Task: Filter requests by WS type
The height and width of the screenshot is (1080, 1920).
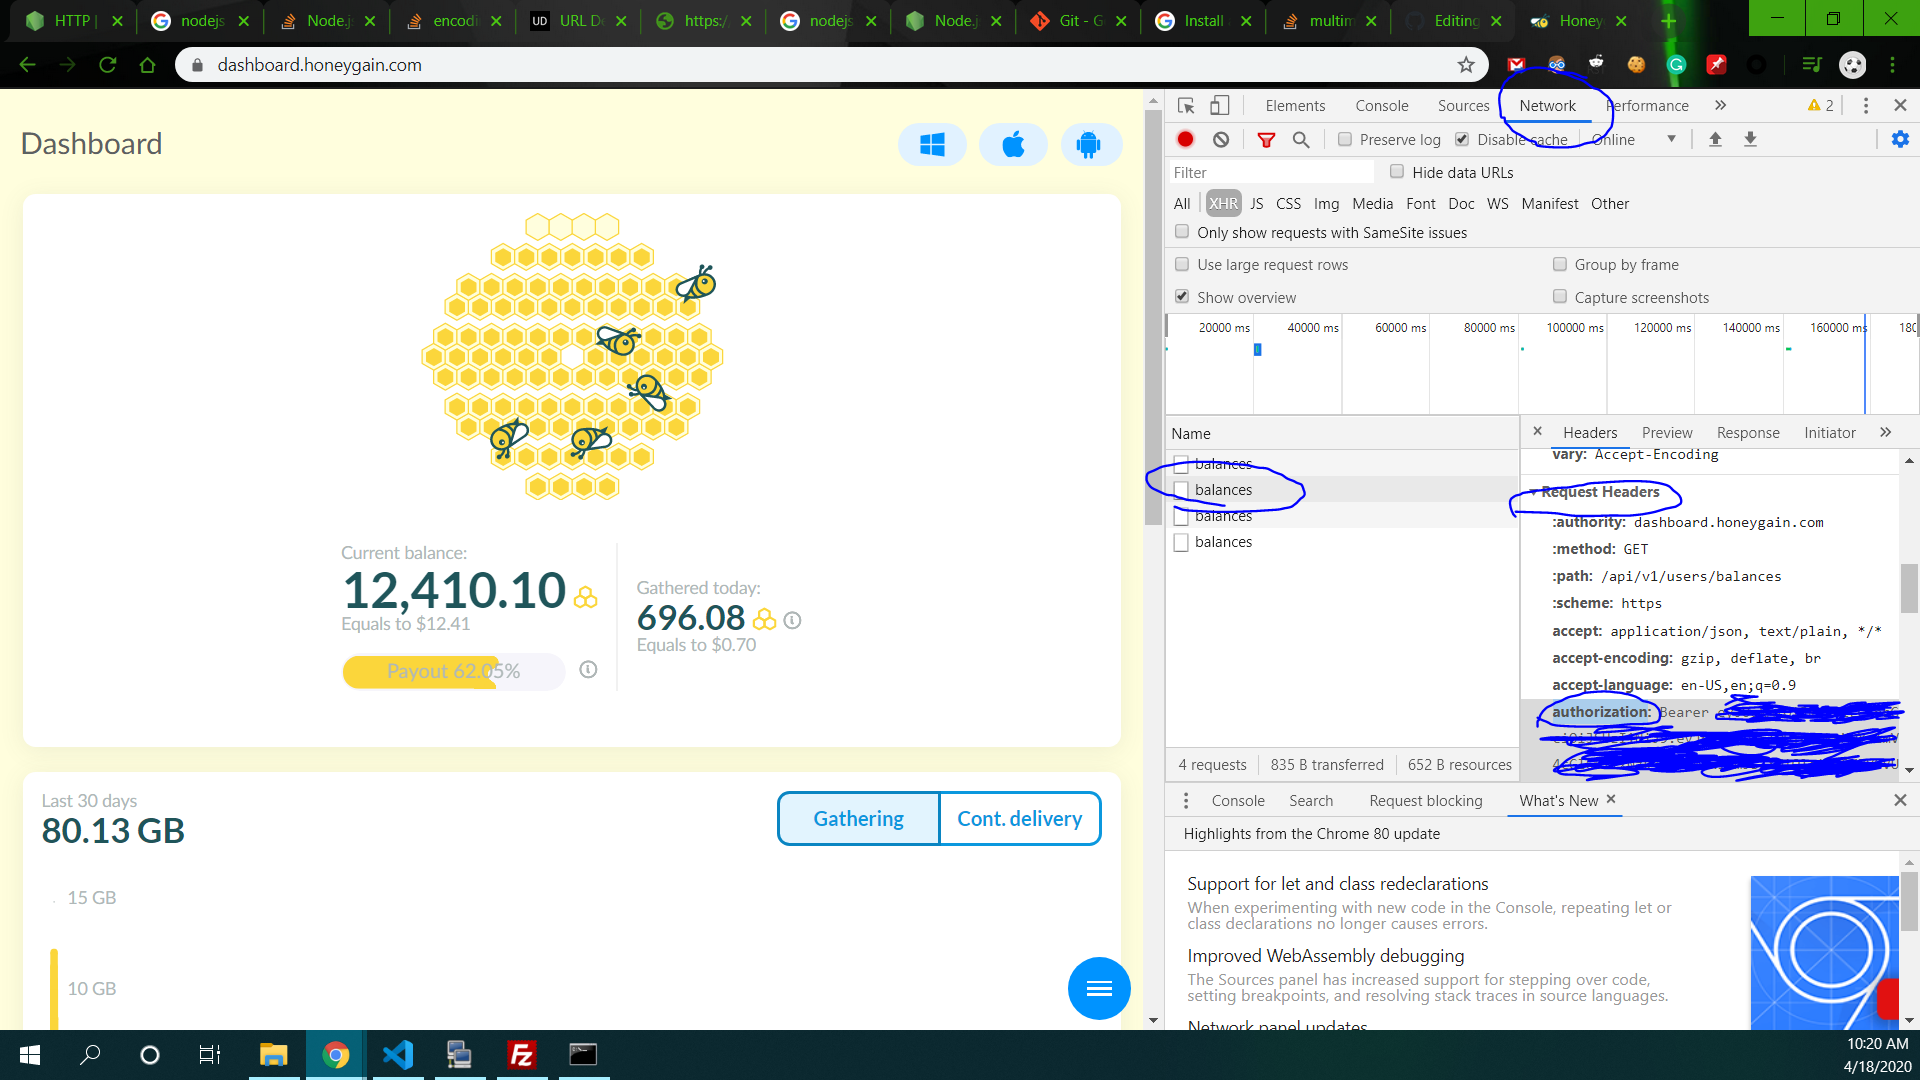Action: [x=1497, y=203]
